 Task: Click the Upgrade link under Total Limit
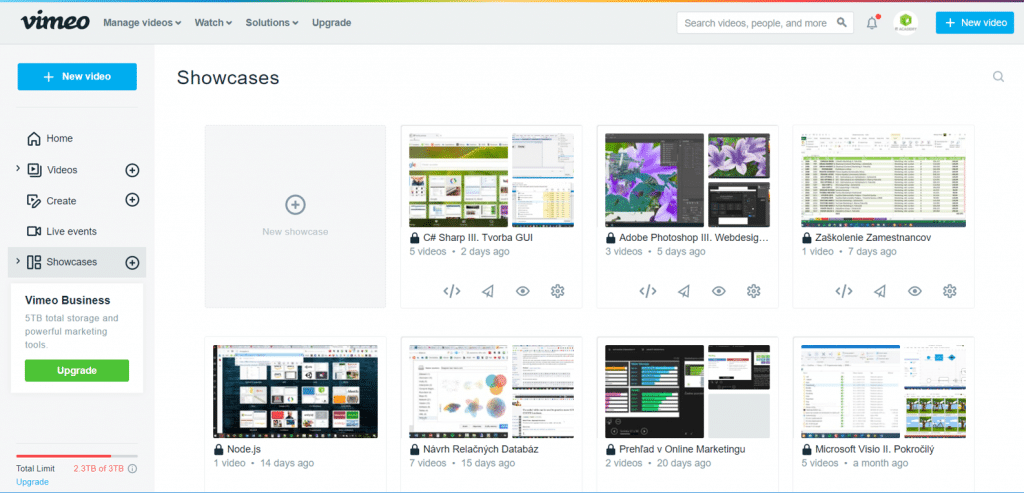coord(32,482)
